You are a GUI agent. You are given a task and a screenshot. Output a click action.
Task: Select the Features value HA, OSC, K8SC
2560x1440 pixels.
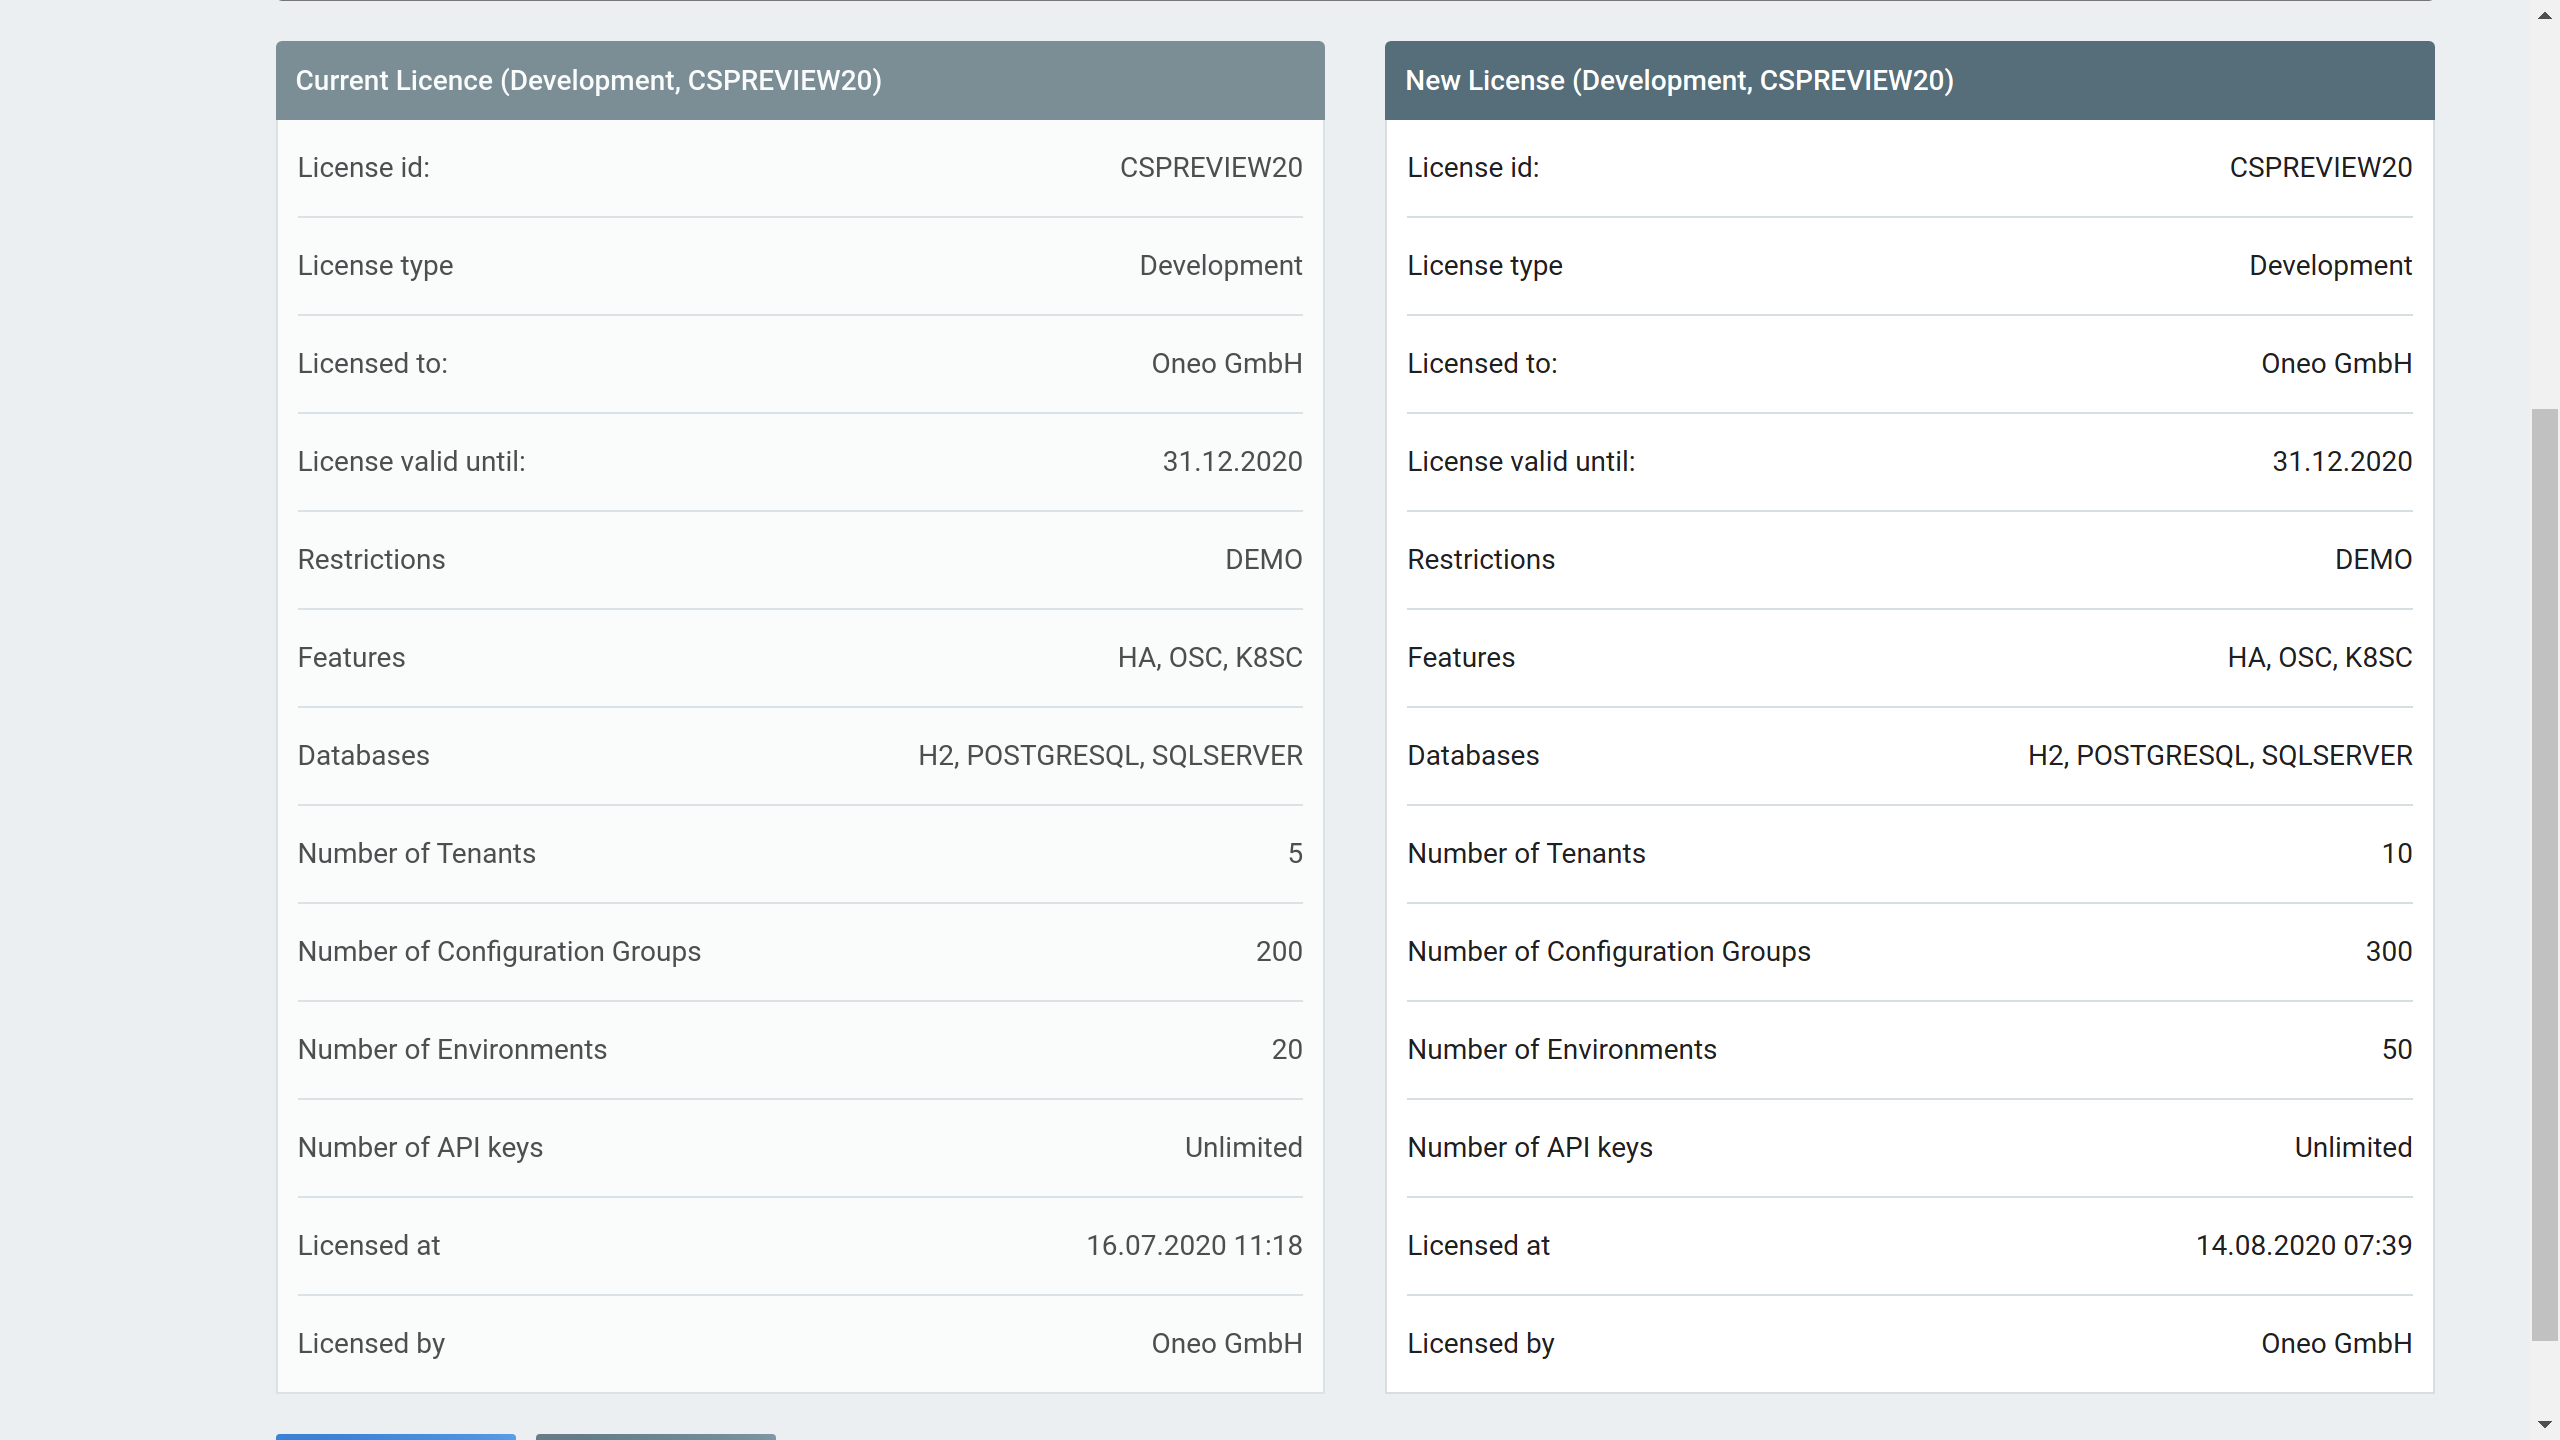(1209, 657)
